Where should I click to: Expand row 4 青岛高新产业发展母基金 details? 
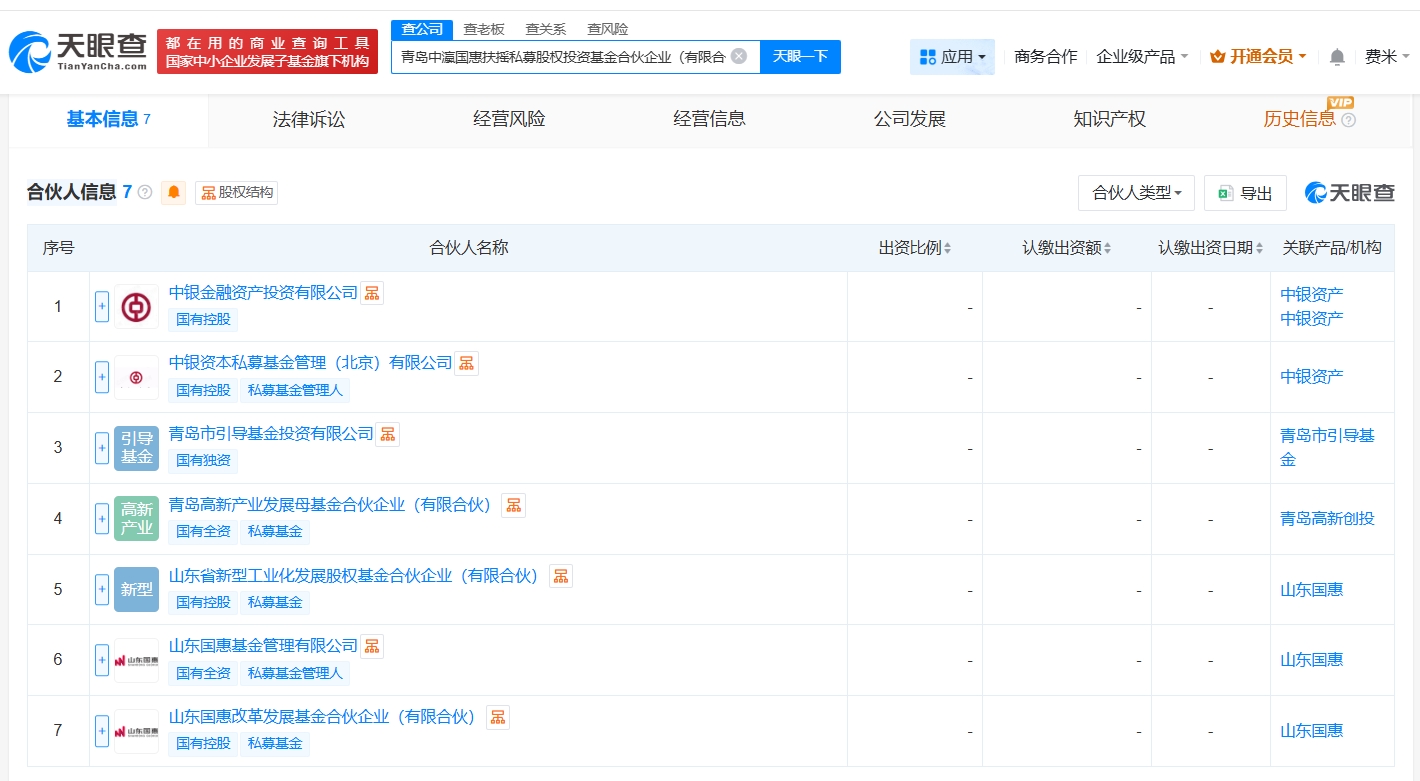(x=102, y=518)
